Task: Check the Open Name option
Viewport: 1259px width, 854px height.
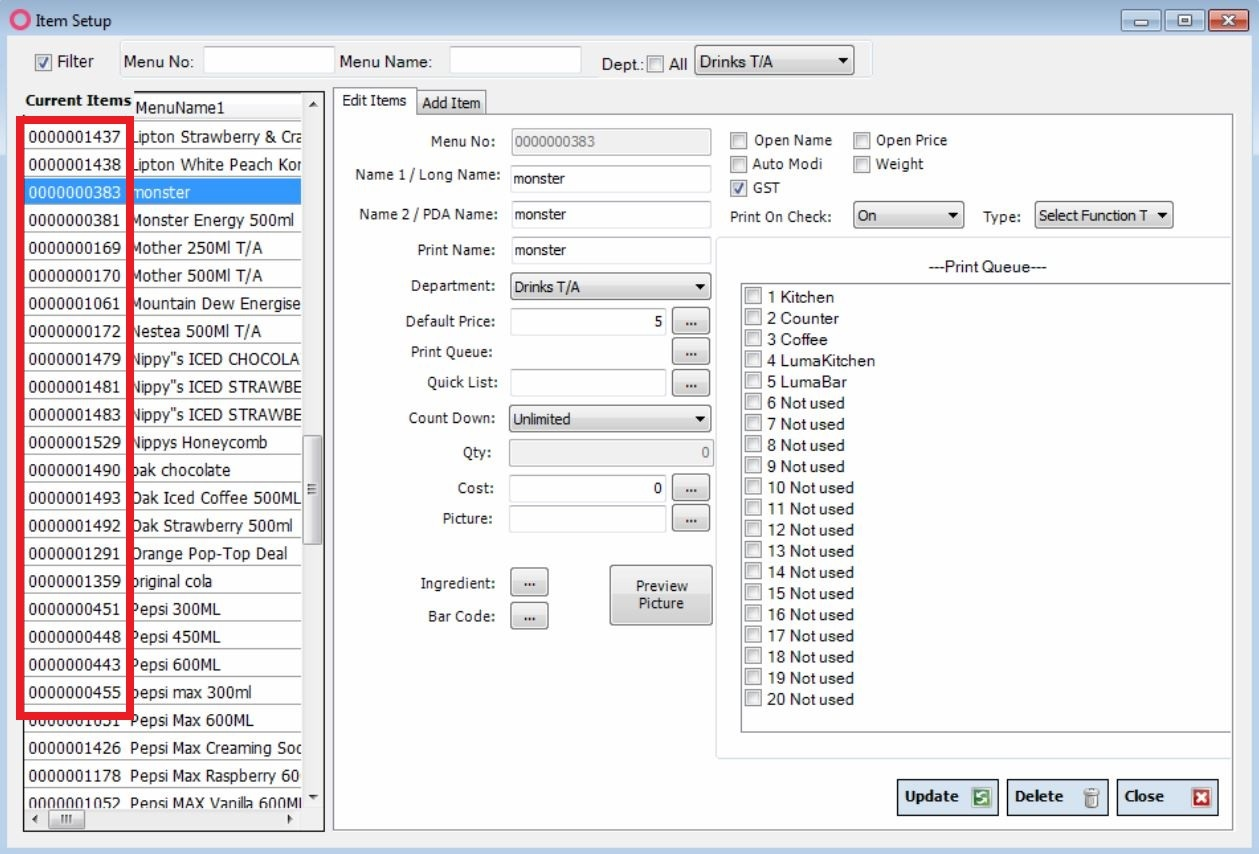Action: [x=738, y=141]
